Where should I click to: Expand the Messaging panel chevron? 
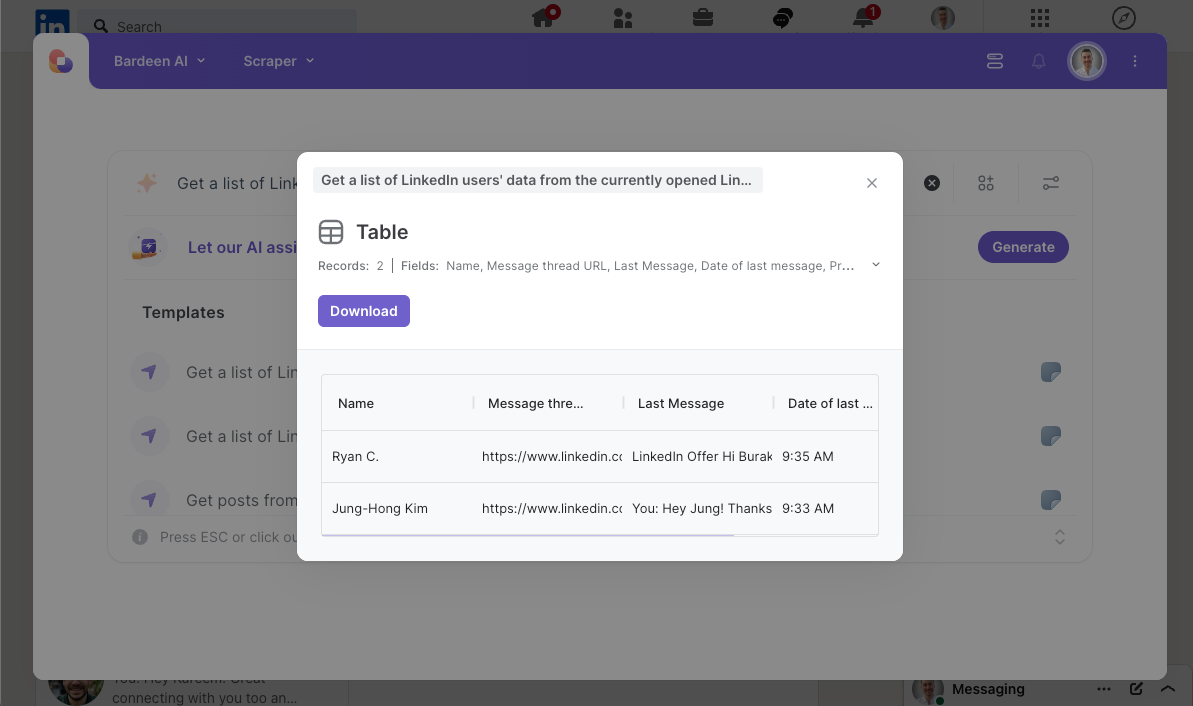coord(1168,689)
